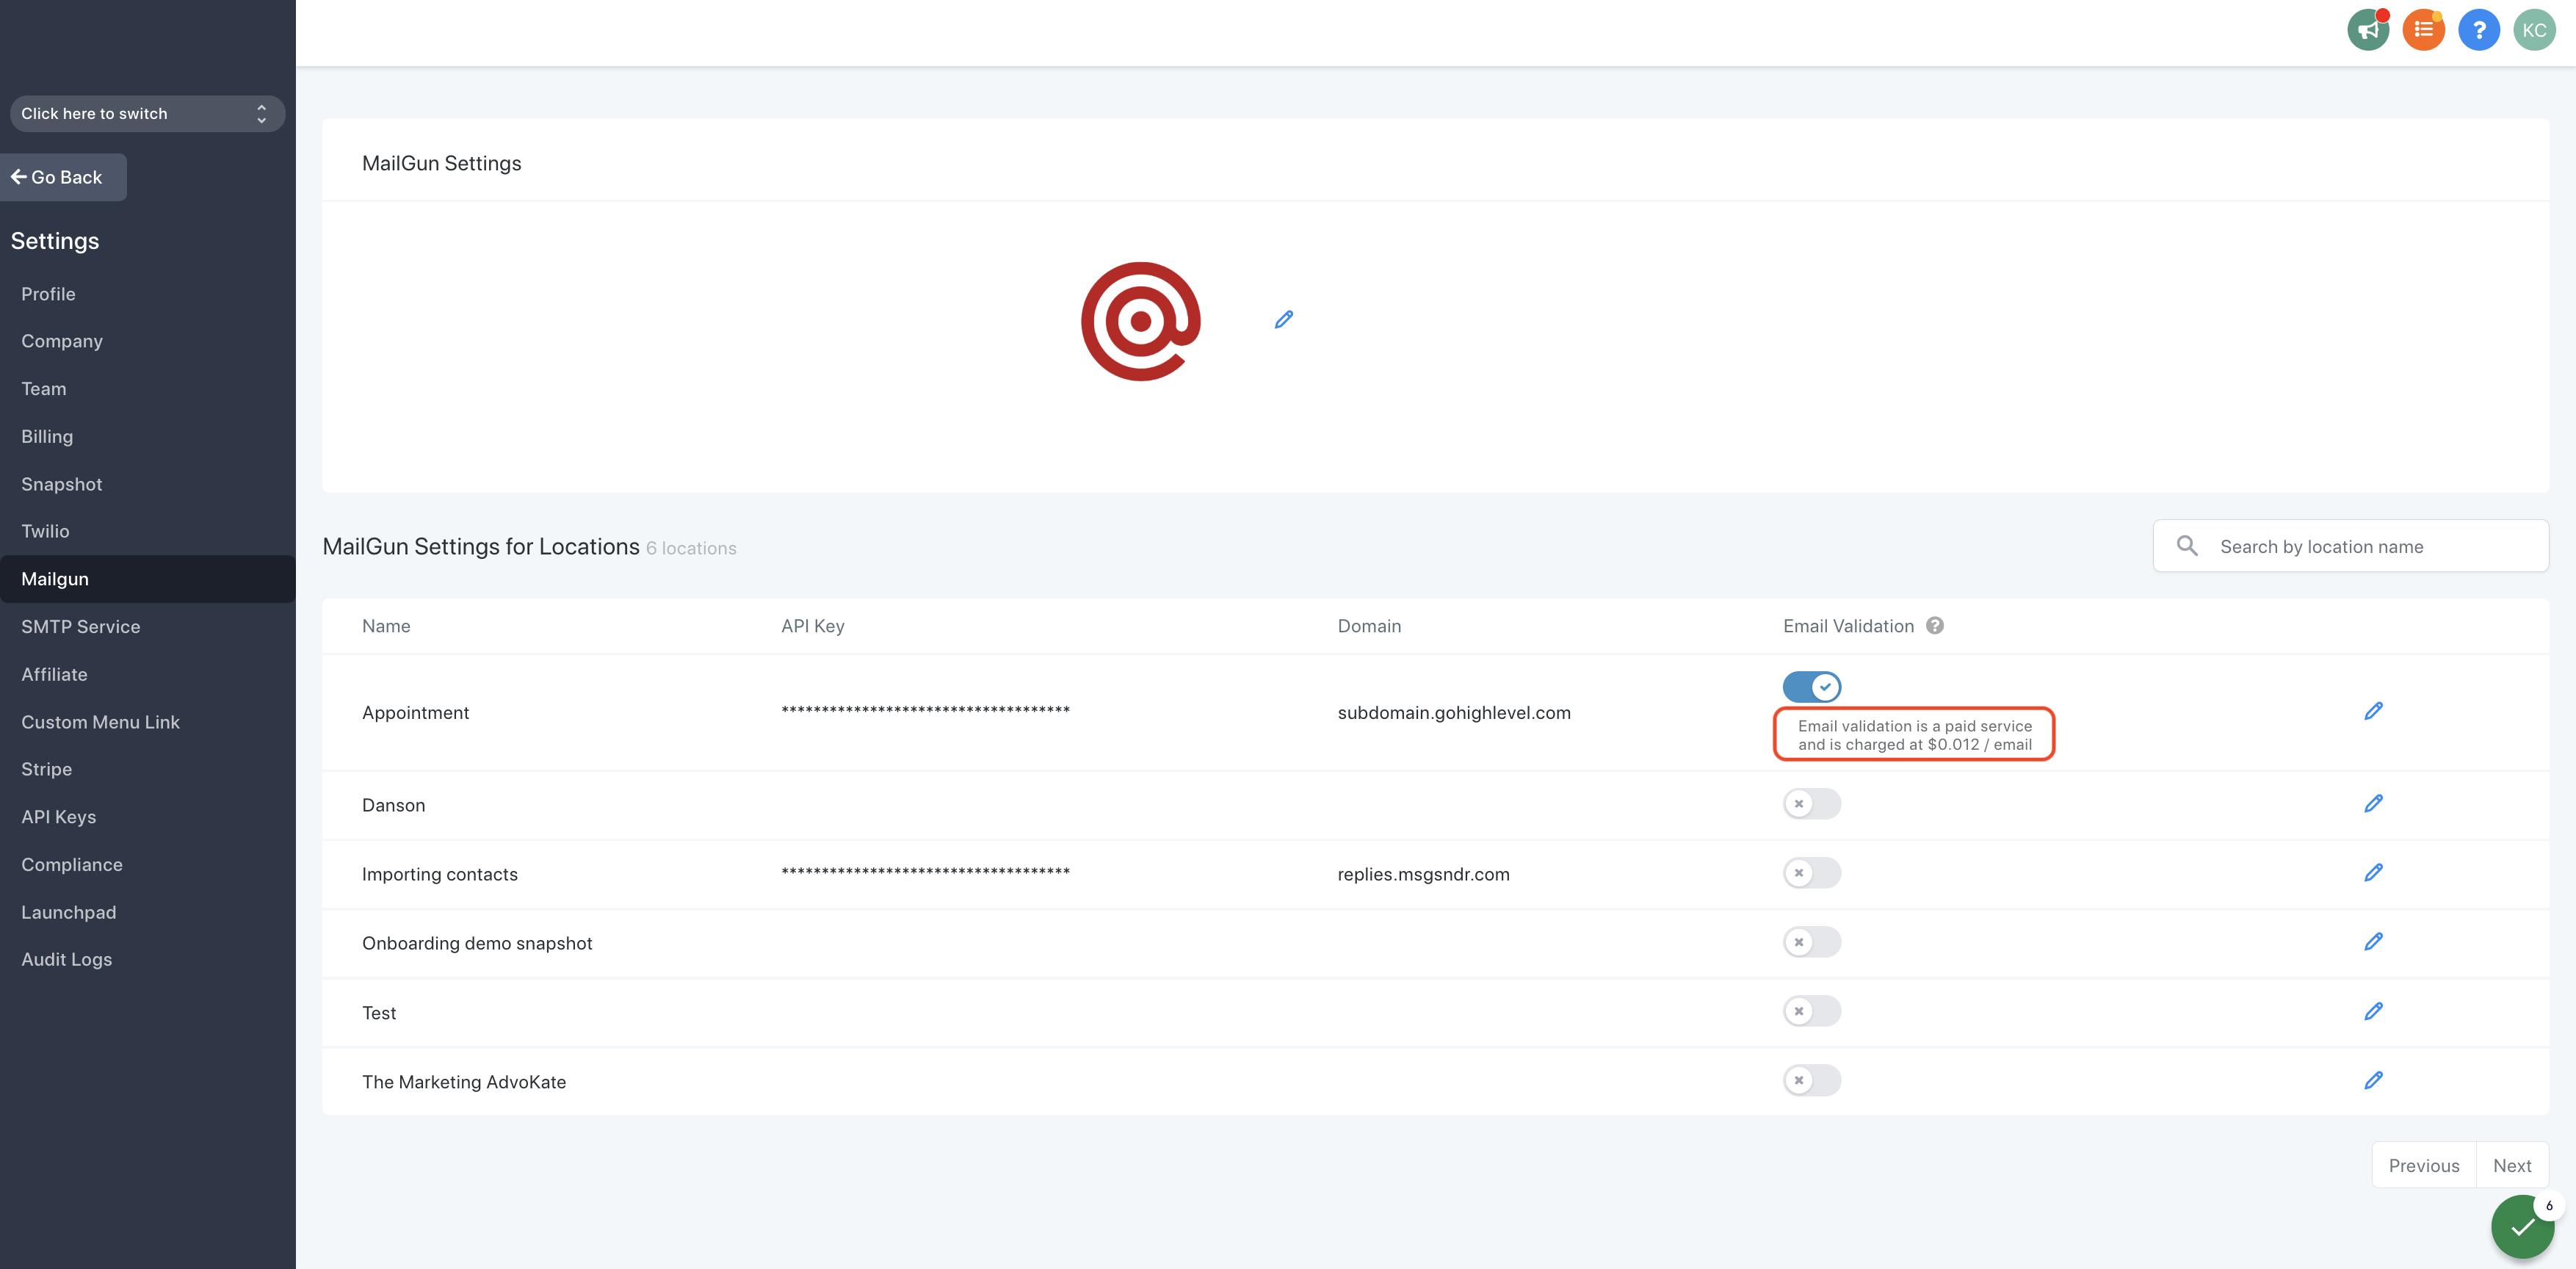This screenshot has height=1269, width=2576.
Task: Click the masked API key for Importing contacts
Action: (925, 873)
